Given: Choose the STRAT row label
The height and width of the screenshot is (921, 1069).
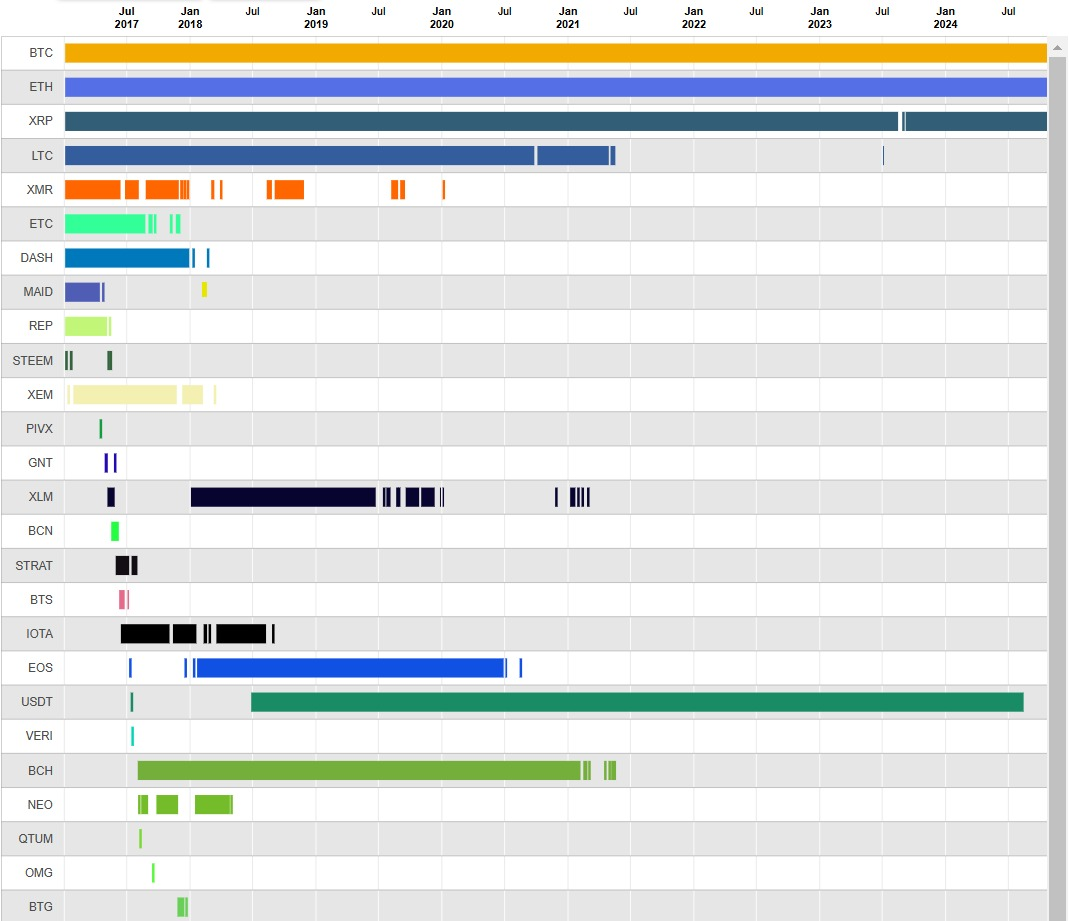Looking at the screenshot, I should (34, 566).
